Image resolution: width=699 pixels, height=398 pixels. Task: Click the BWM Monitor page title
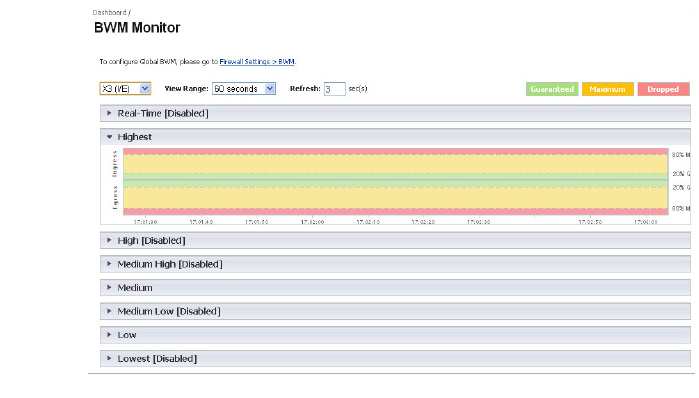pos(137,28)
